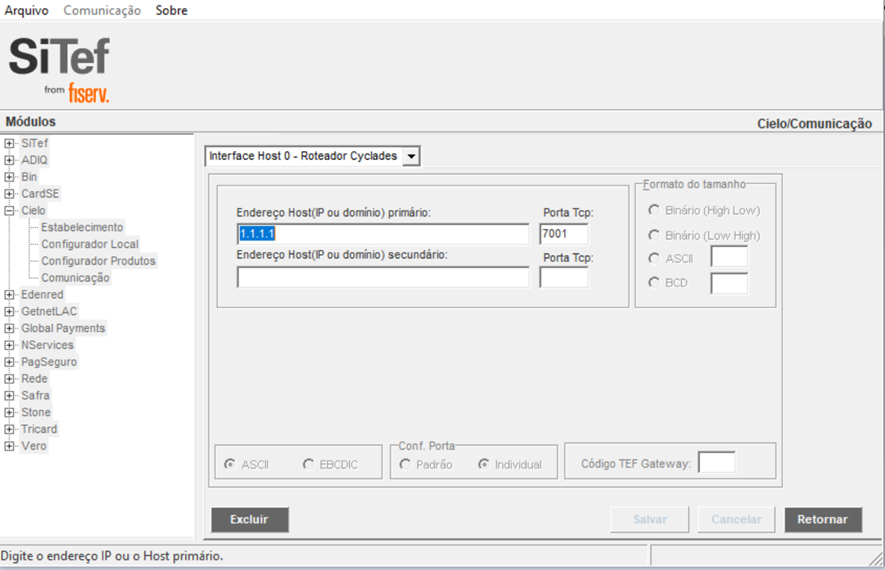Expand the SiTef module node
Image resolution: width=885 pixels, height=570 pixels.
point(9,143)
